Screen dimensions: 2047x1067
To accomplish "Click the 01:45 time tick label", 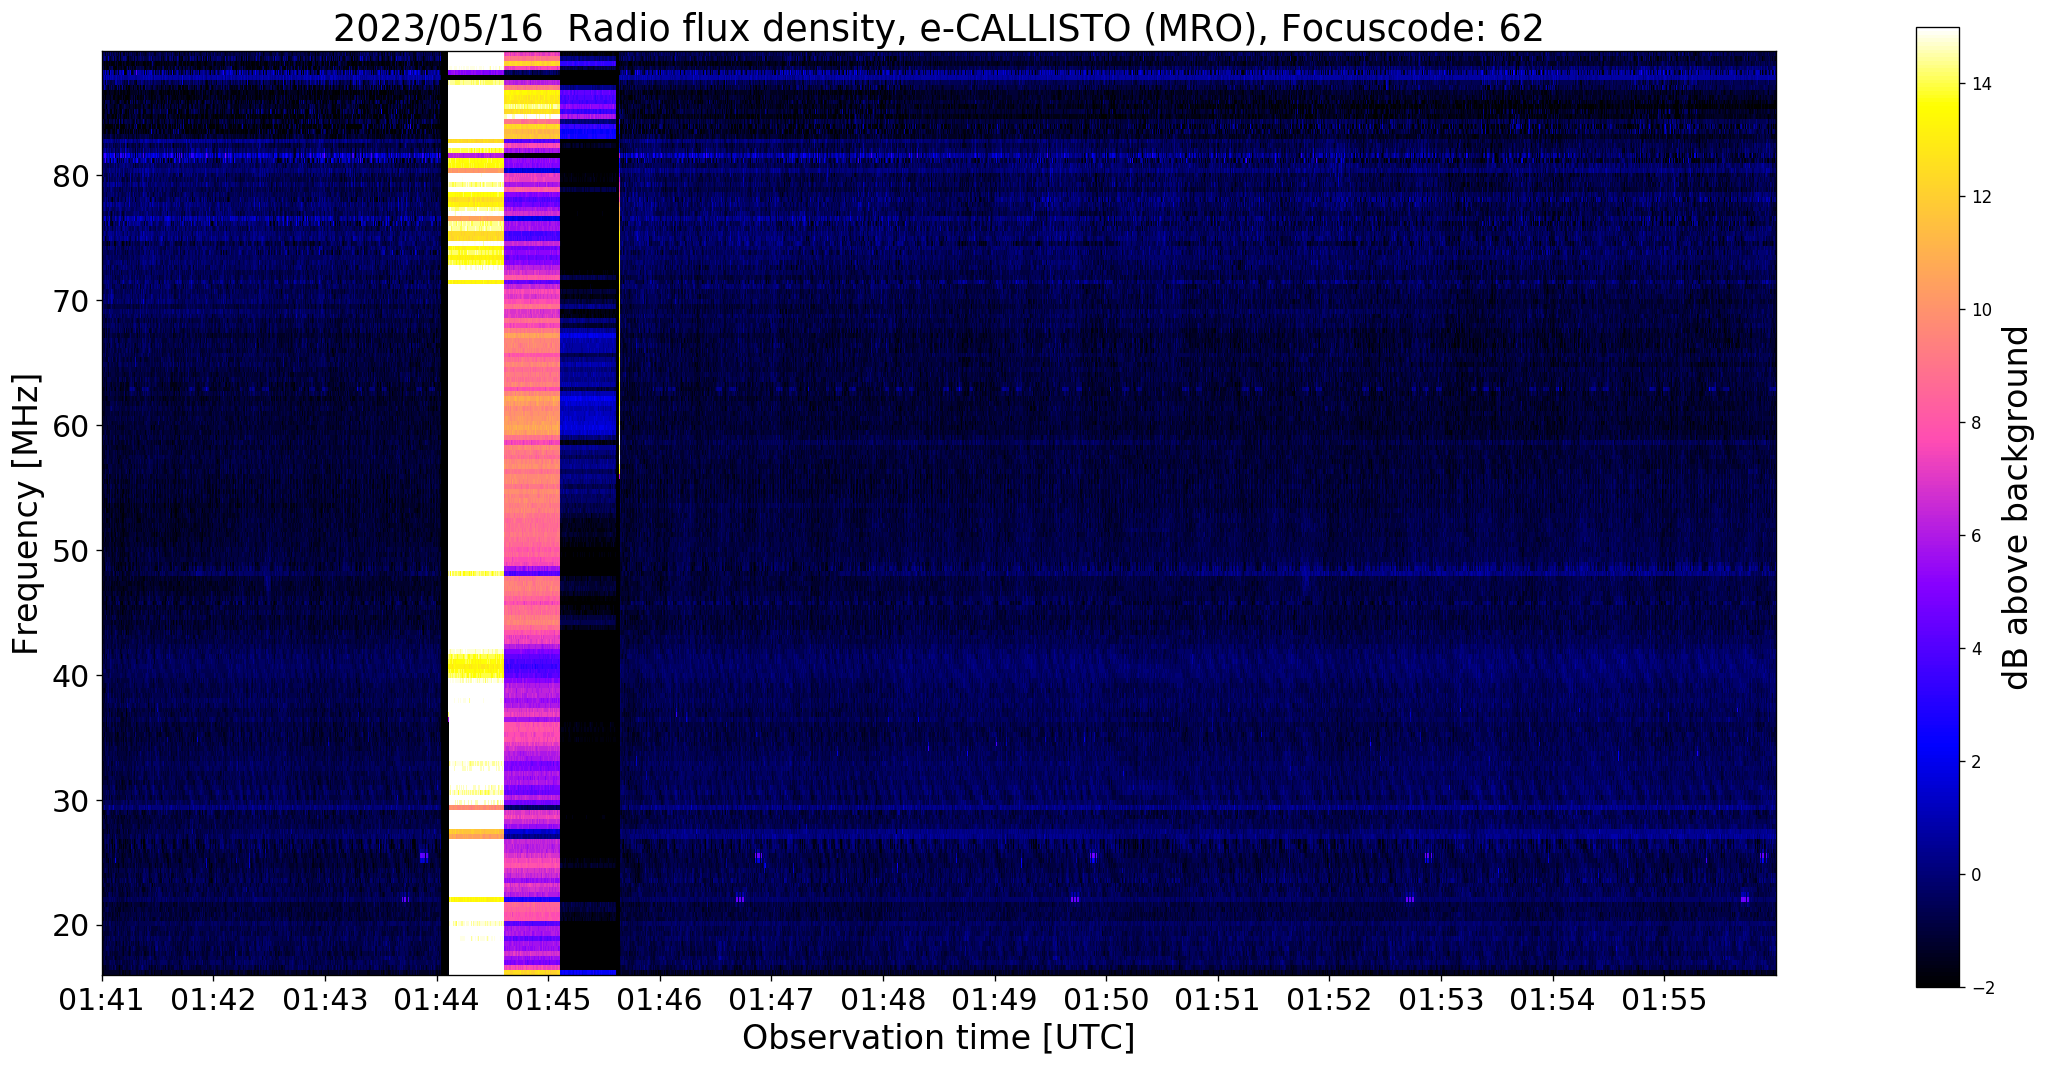I will click(548, 1000).
